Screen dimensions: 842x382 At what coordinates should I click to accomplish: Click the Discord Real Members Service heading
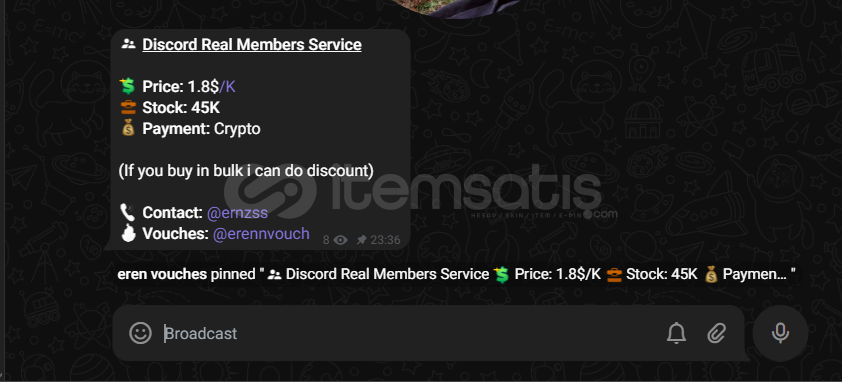click(252, 45)
